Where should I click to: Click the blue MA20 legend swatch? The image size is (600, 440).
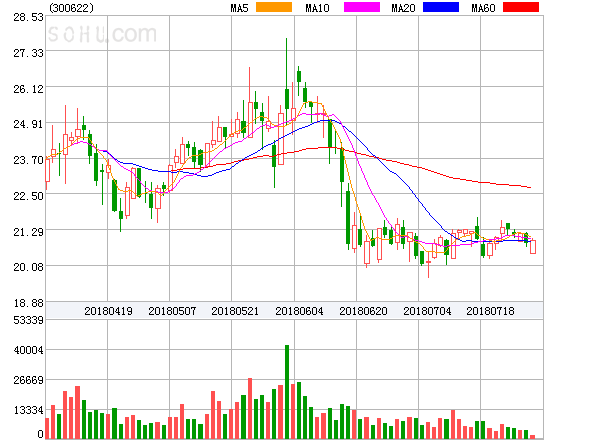pos(441,7)
